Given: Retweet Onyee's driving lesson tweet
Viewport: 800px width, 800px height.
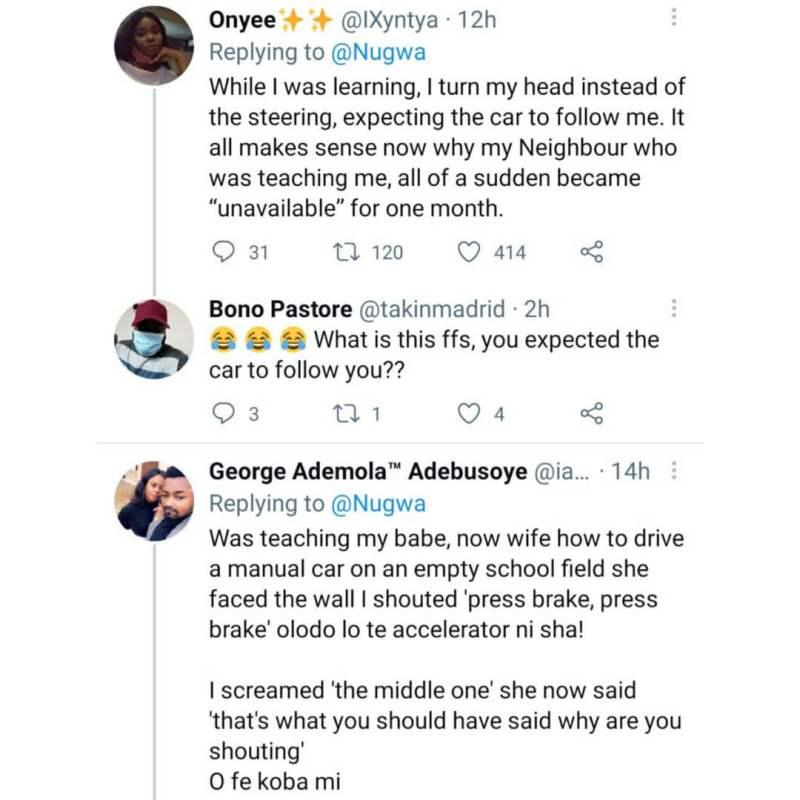Looking at the screenshot, I should pos(347,253).
